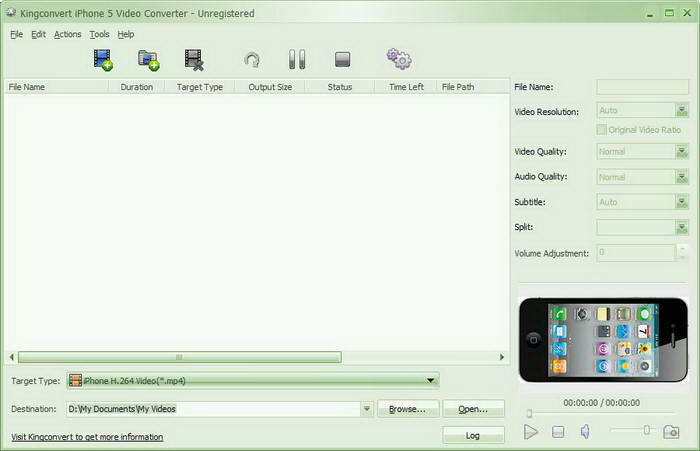Click the Remove Video toolbar icon
The width and height of the screenshot is (700, 451).
(194, 60)
